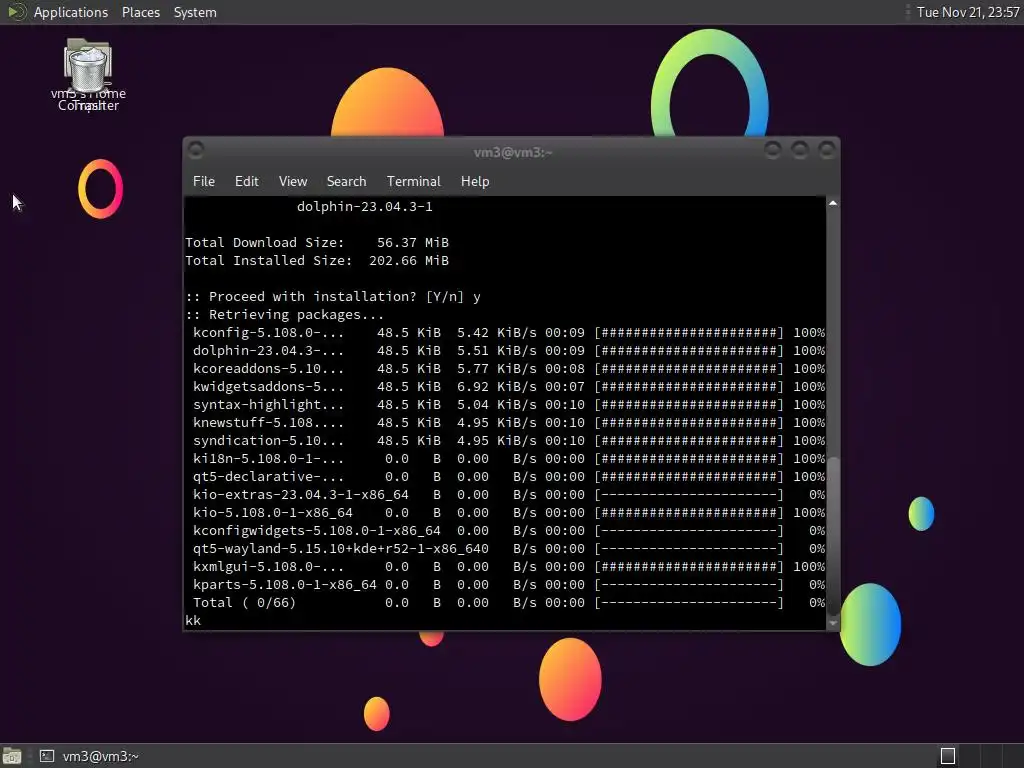Open the Search menu in terminal

(346, 182)
